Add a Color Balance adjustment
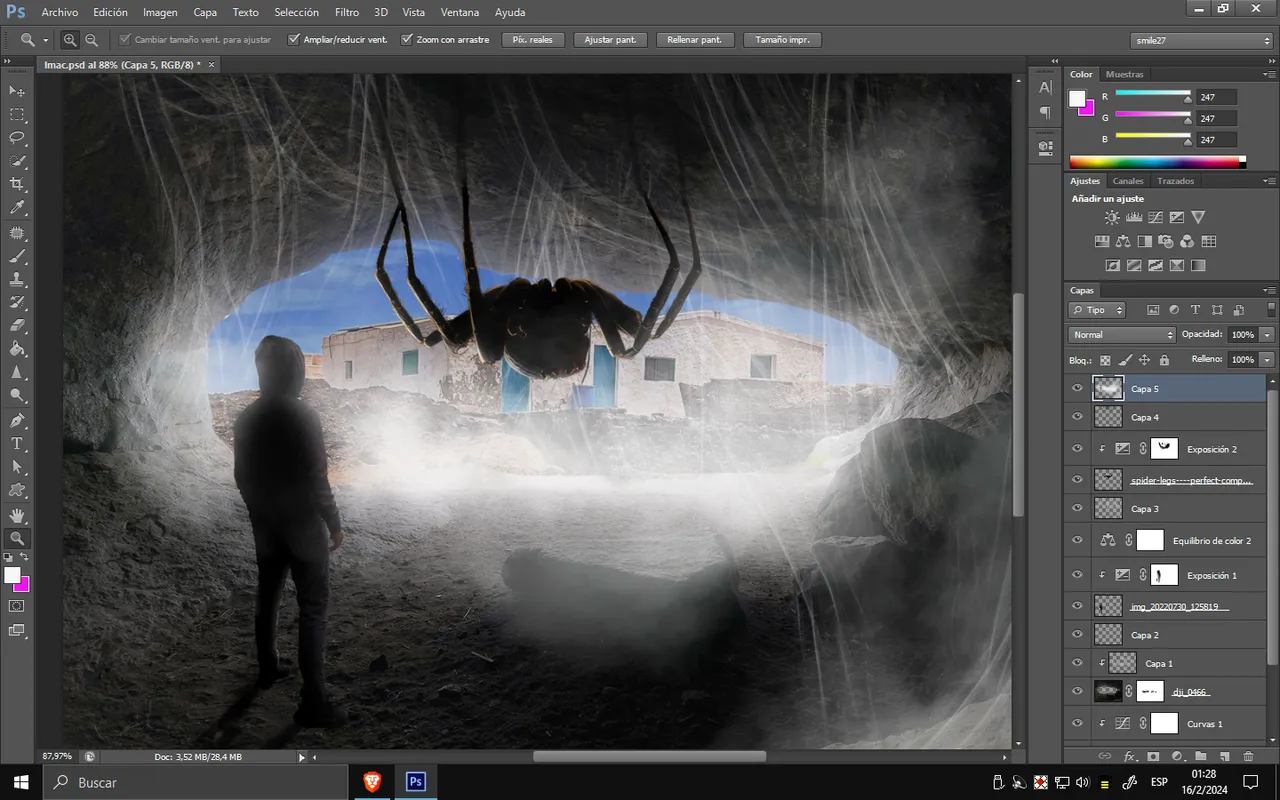 (1122, 241)
